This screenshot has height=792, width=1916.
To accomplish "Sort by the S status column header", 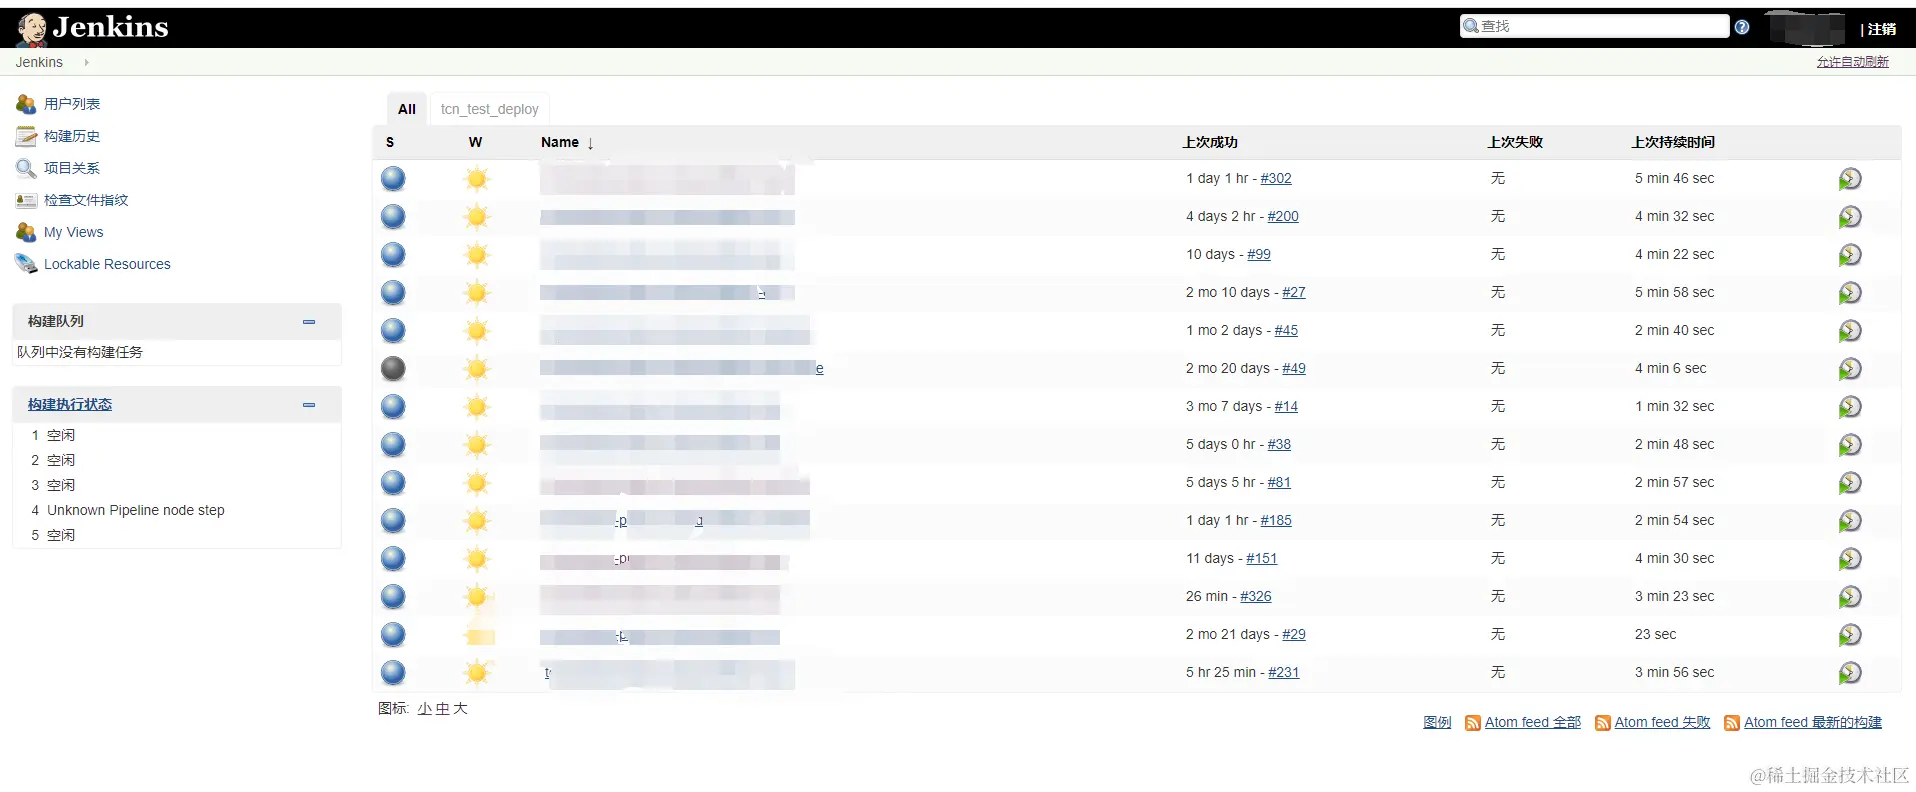I will pos(390,142).
